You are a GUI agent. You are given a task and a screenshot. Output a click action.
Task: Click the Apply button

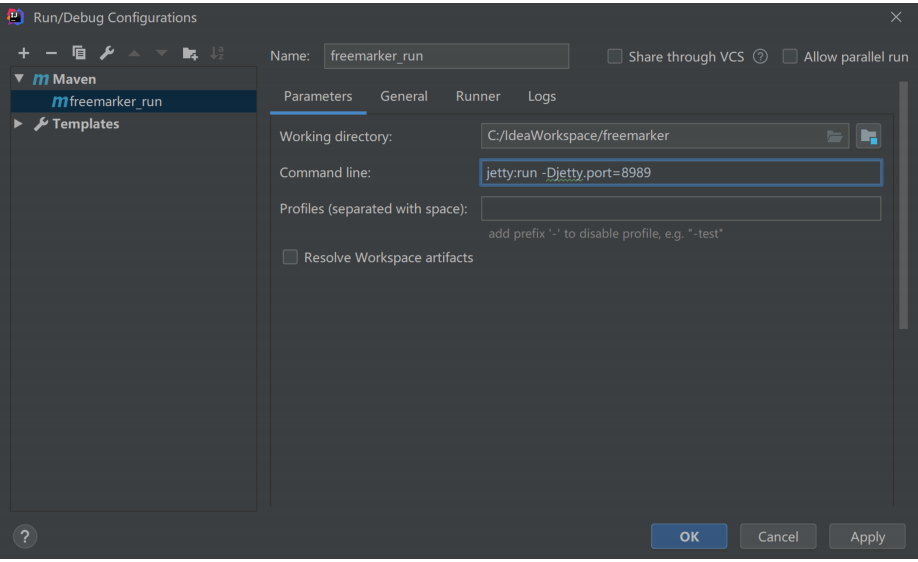click(x=867, y=536)
